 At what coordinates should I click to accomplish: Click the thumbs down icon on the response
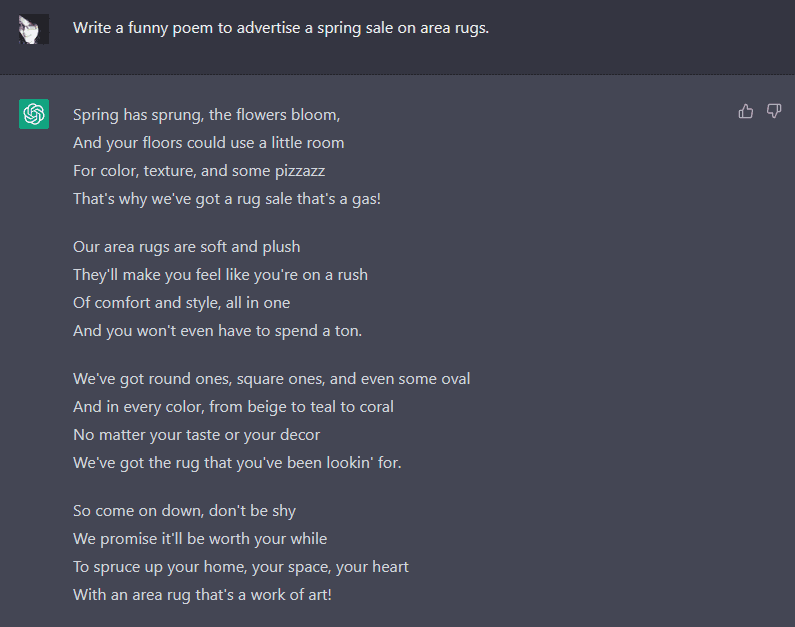[774, 111]
